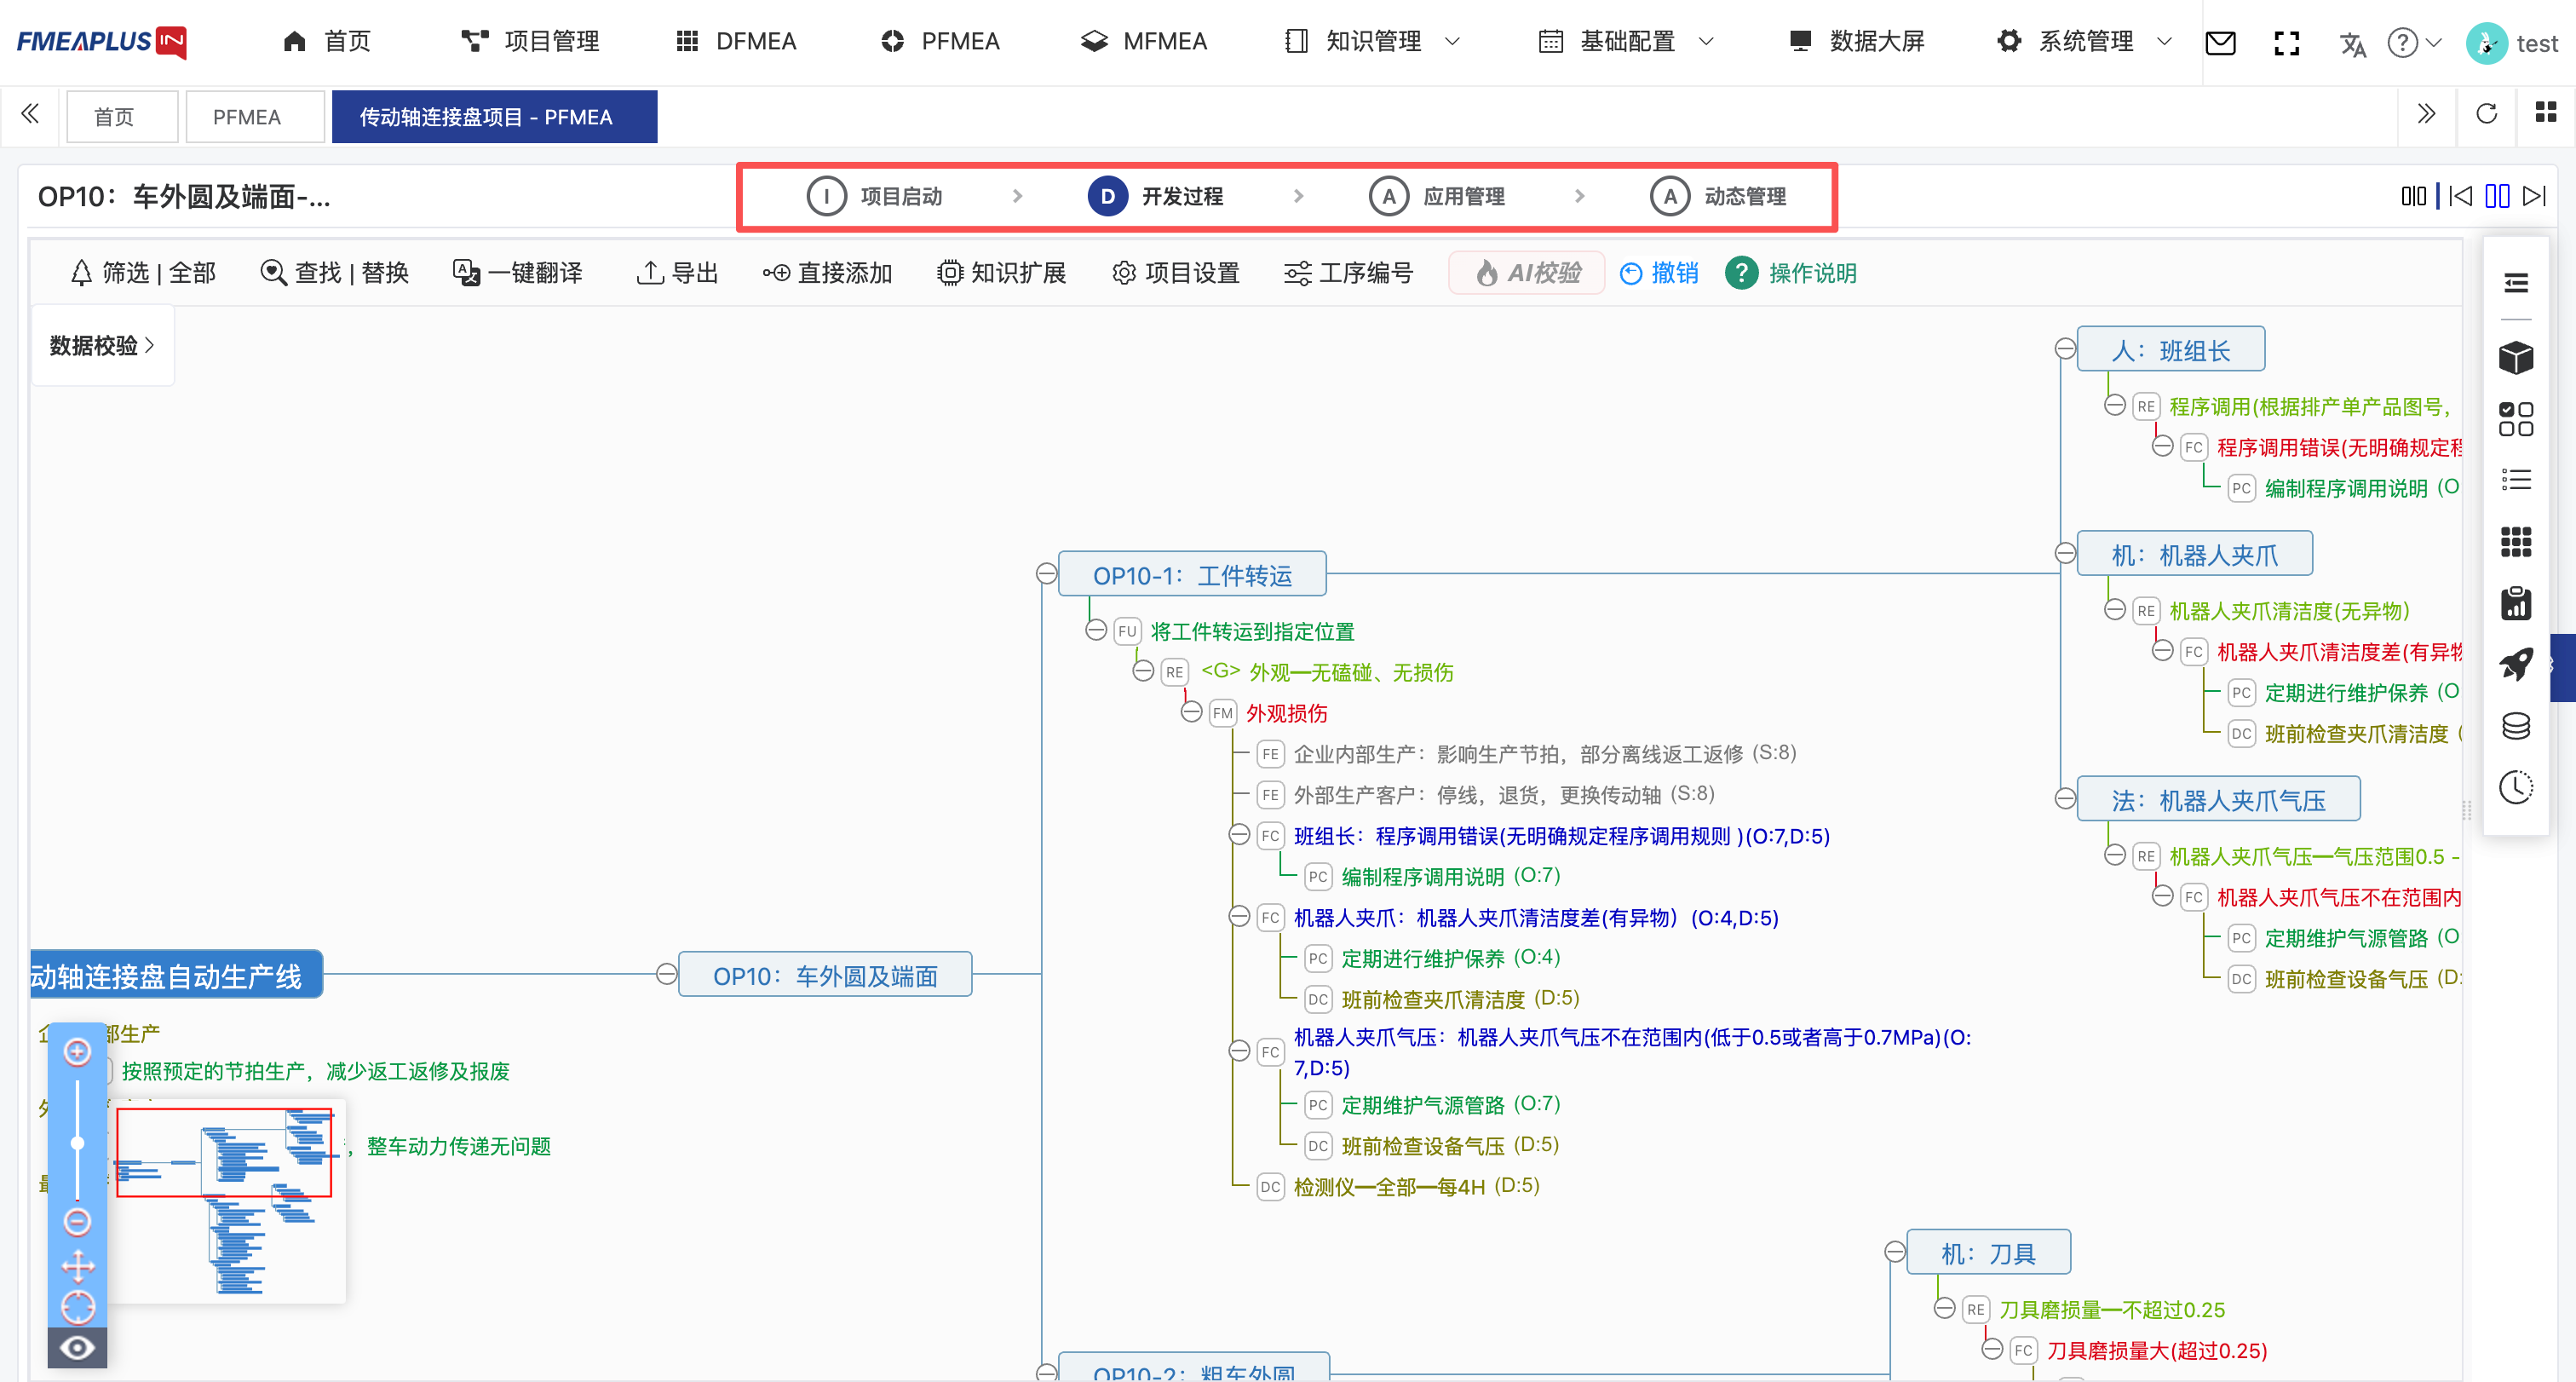This screenshot has width=2576, height=1382.
Task: Open 操作说明 help link
Action: click(x=1791, y=273)
